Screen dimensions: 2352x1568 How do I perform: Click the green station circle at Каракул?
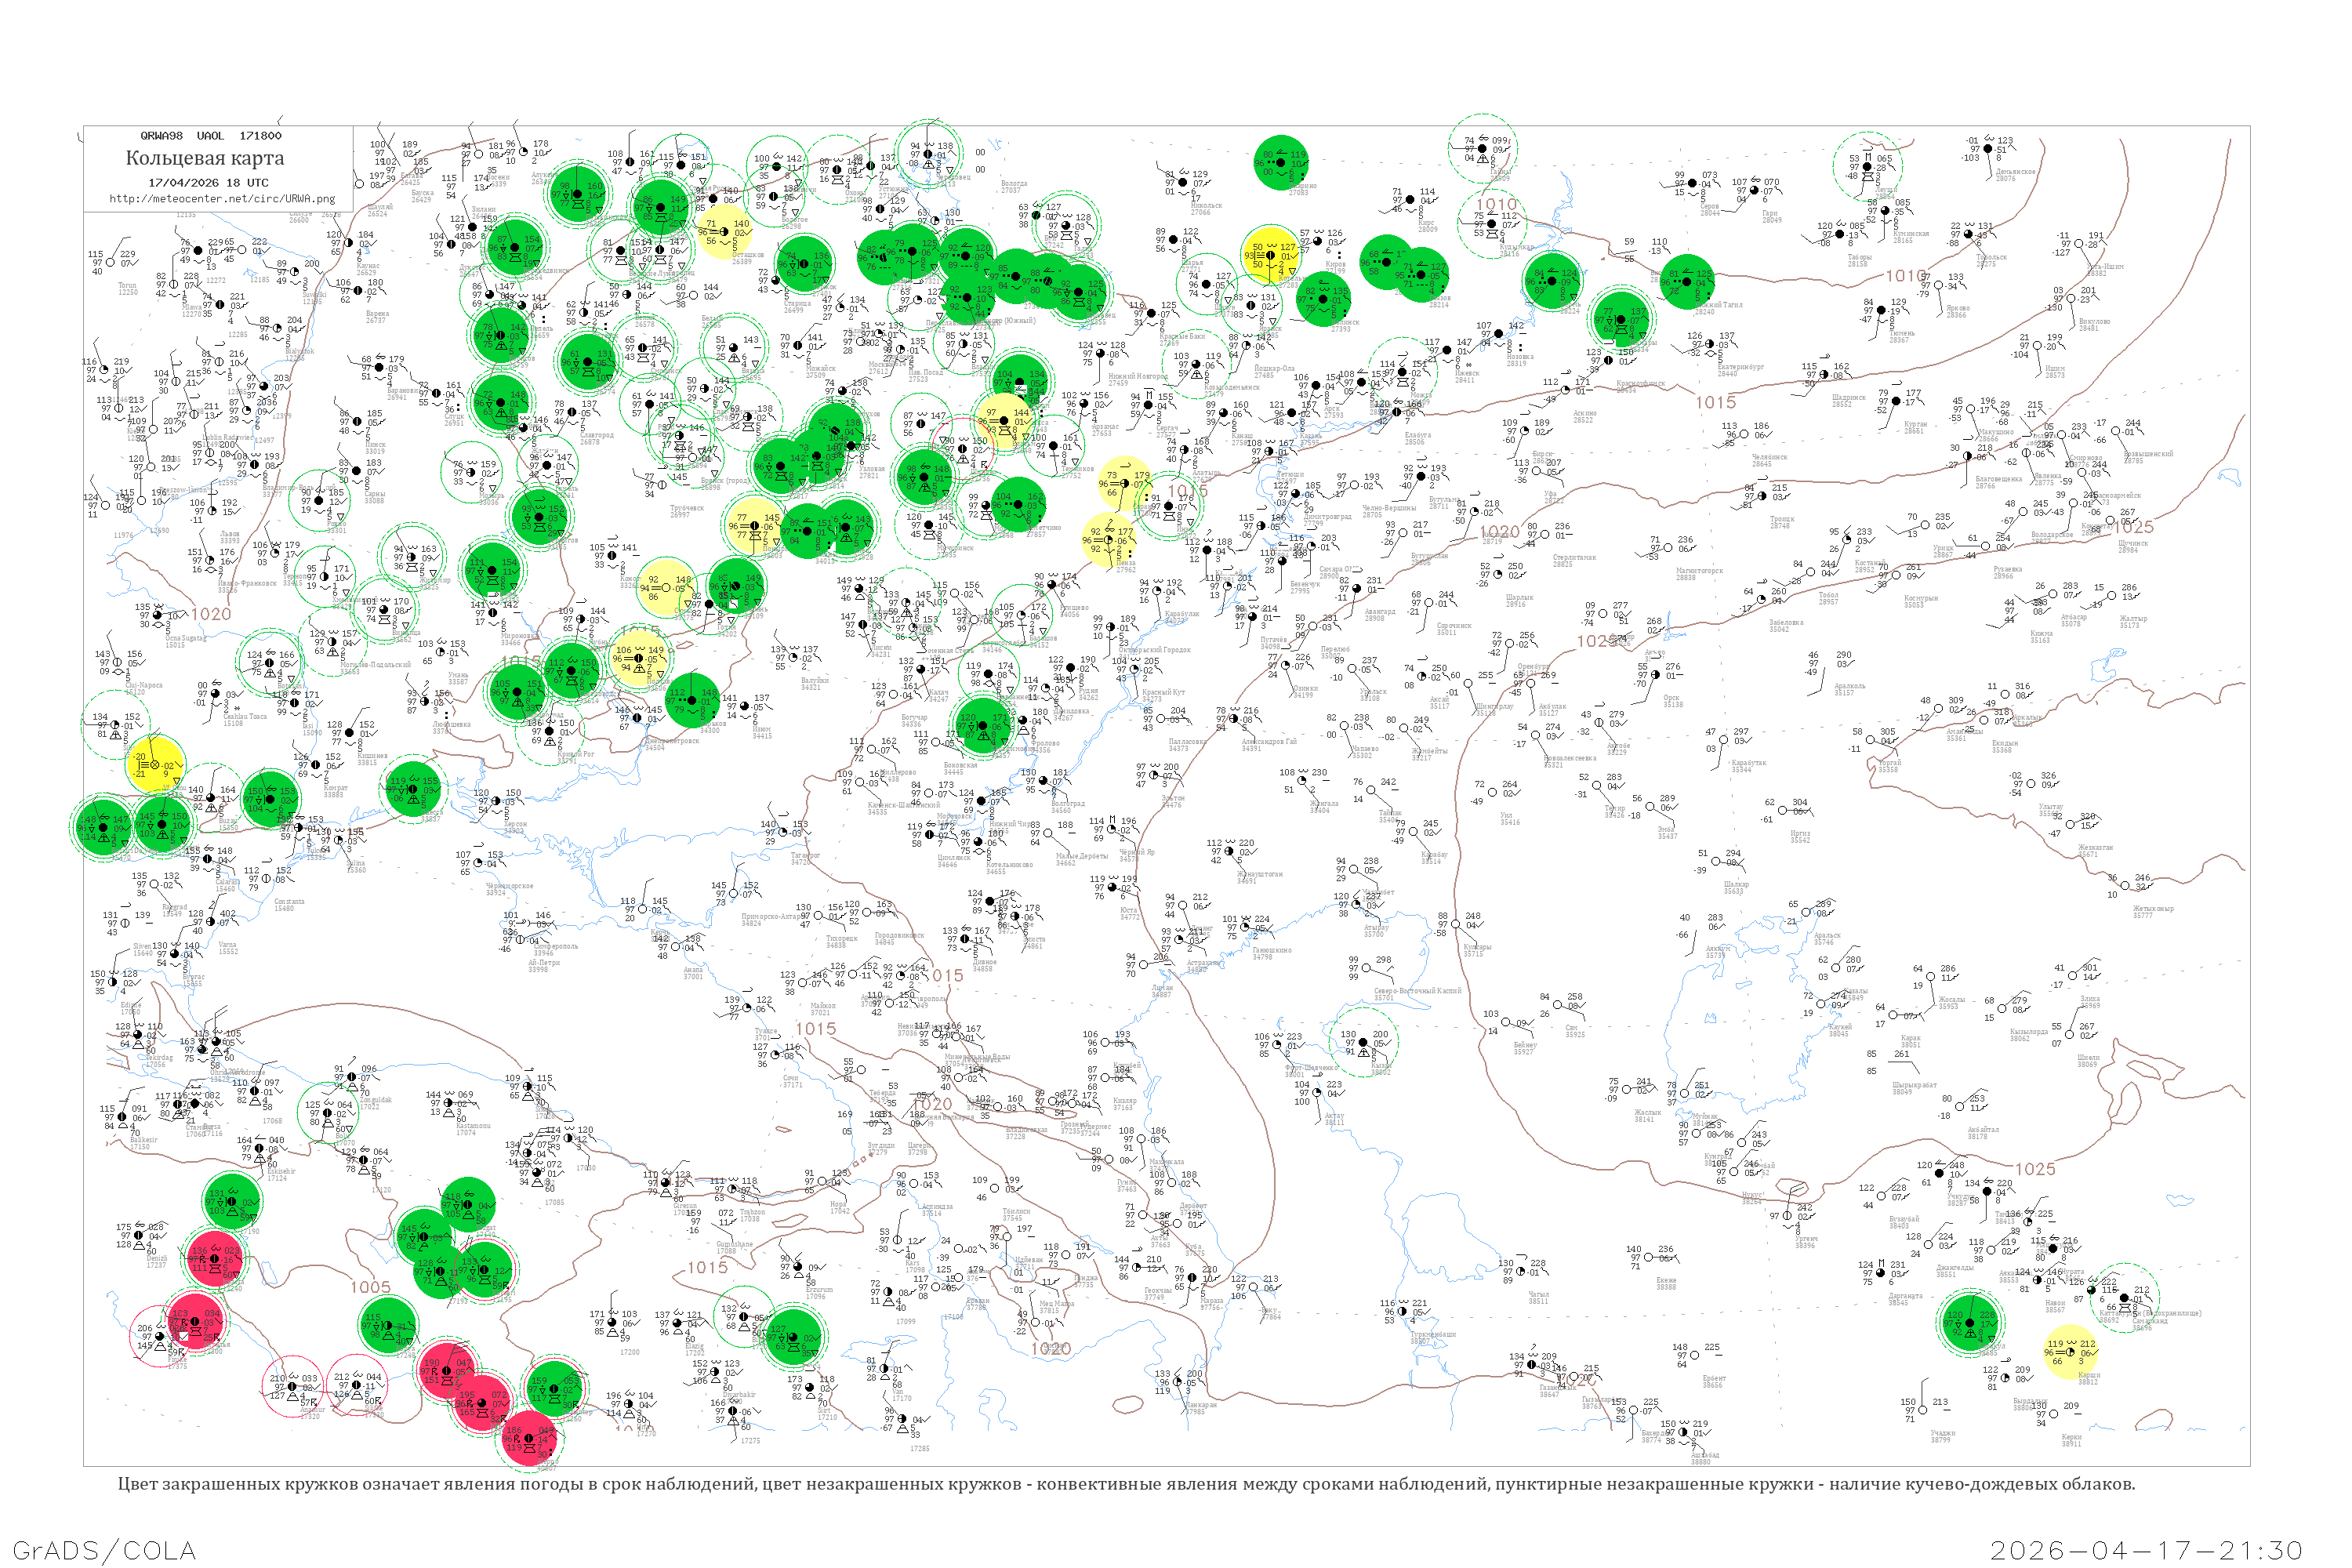coord(1970,1322)
